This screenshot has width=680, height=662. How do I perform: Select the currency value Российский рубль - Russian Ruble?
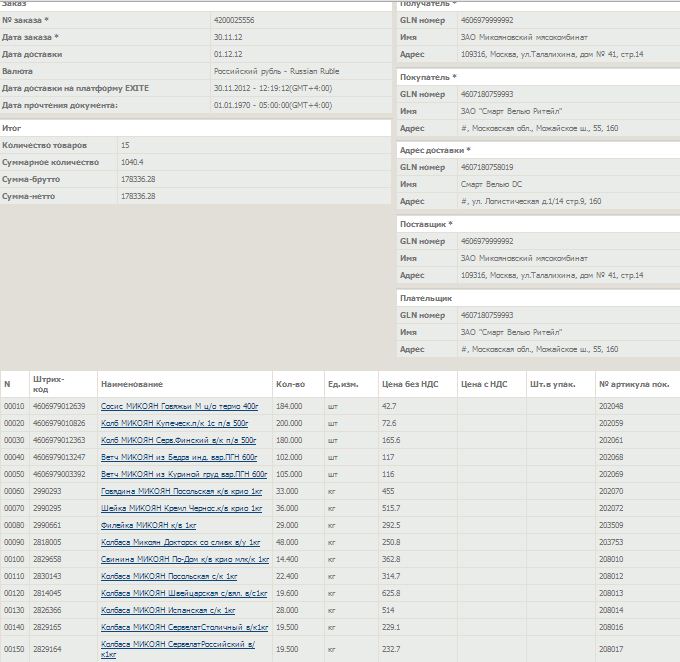click(x=276, y=71)
